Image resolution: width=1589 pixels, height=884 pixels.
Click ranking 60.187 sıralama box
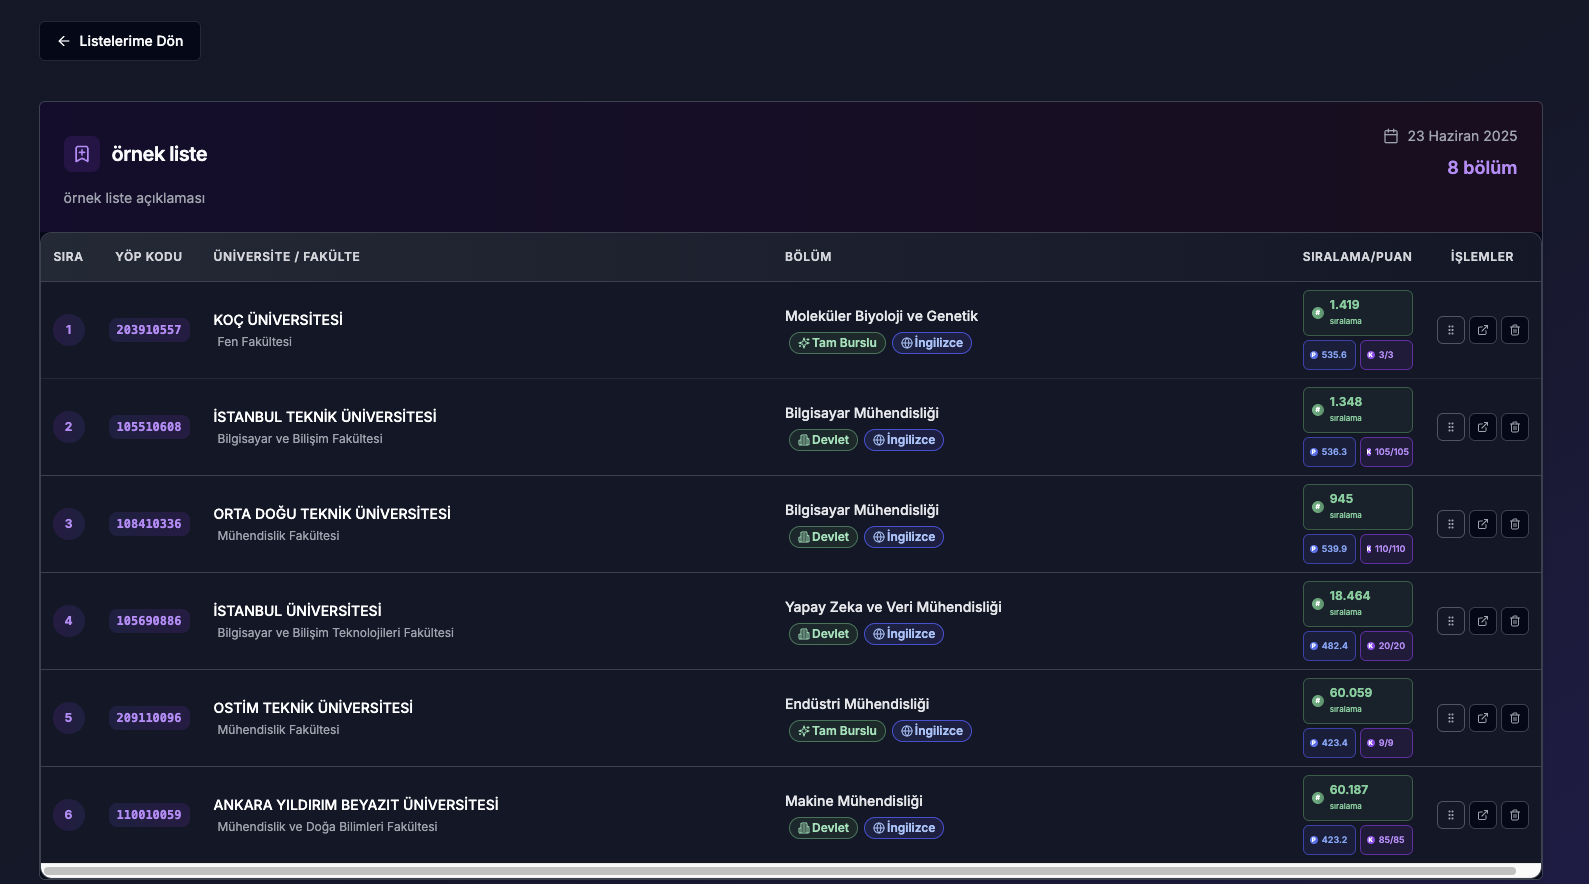click(x=1357, y=798)
